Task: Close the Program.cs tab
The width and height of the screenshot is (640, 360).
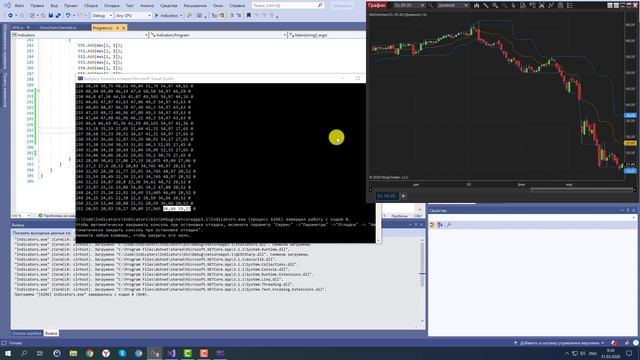Action: 124,28
